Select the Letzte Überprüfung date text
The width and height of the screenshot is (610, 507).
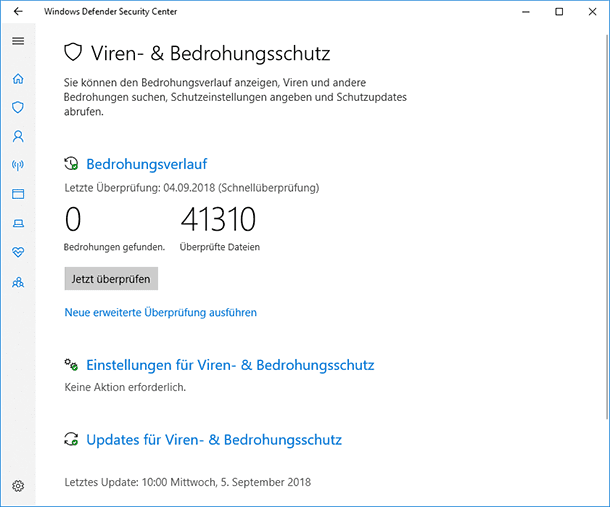(192, 188)
